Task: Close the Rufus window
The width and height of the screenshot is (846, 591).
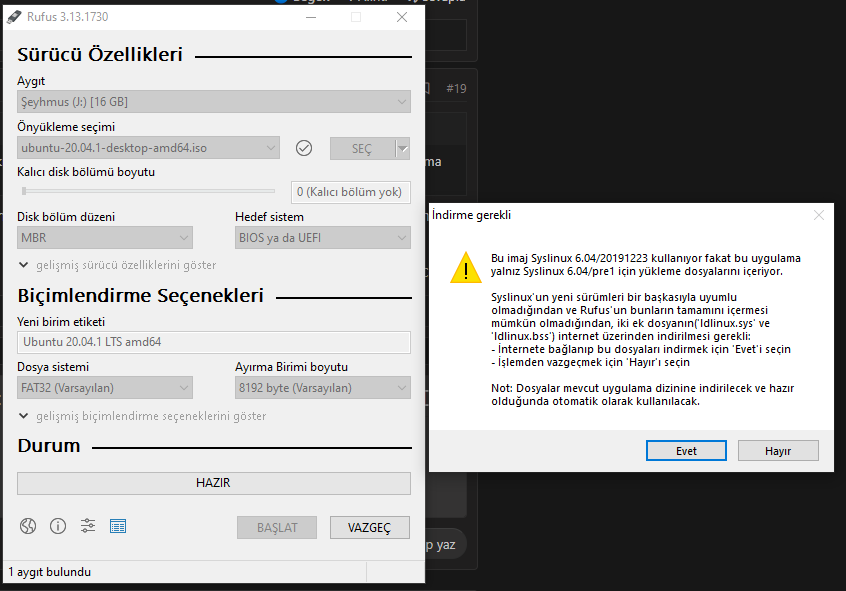Action: 402,17
